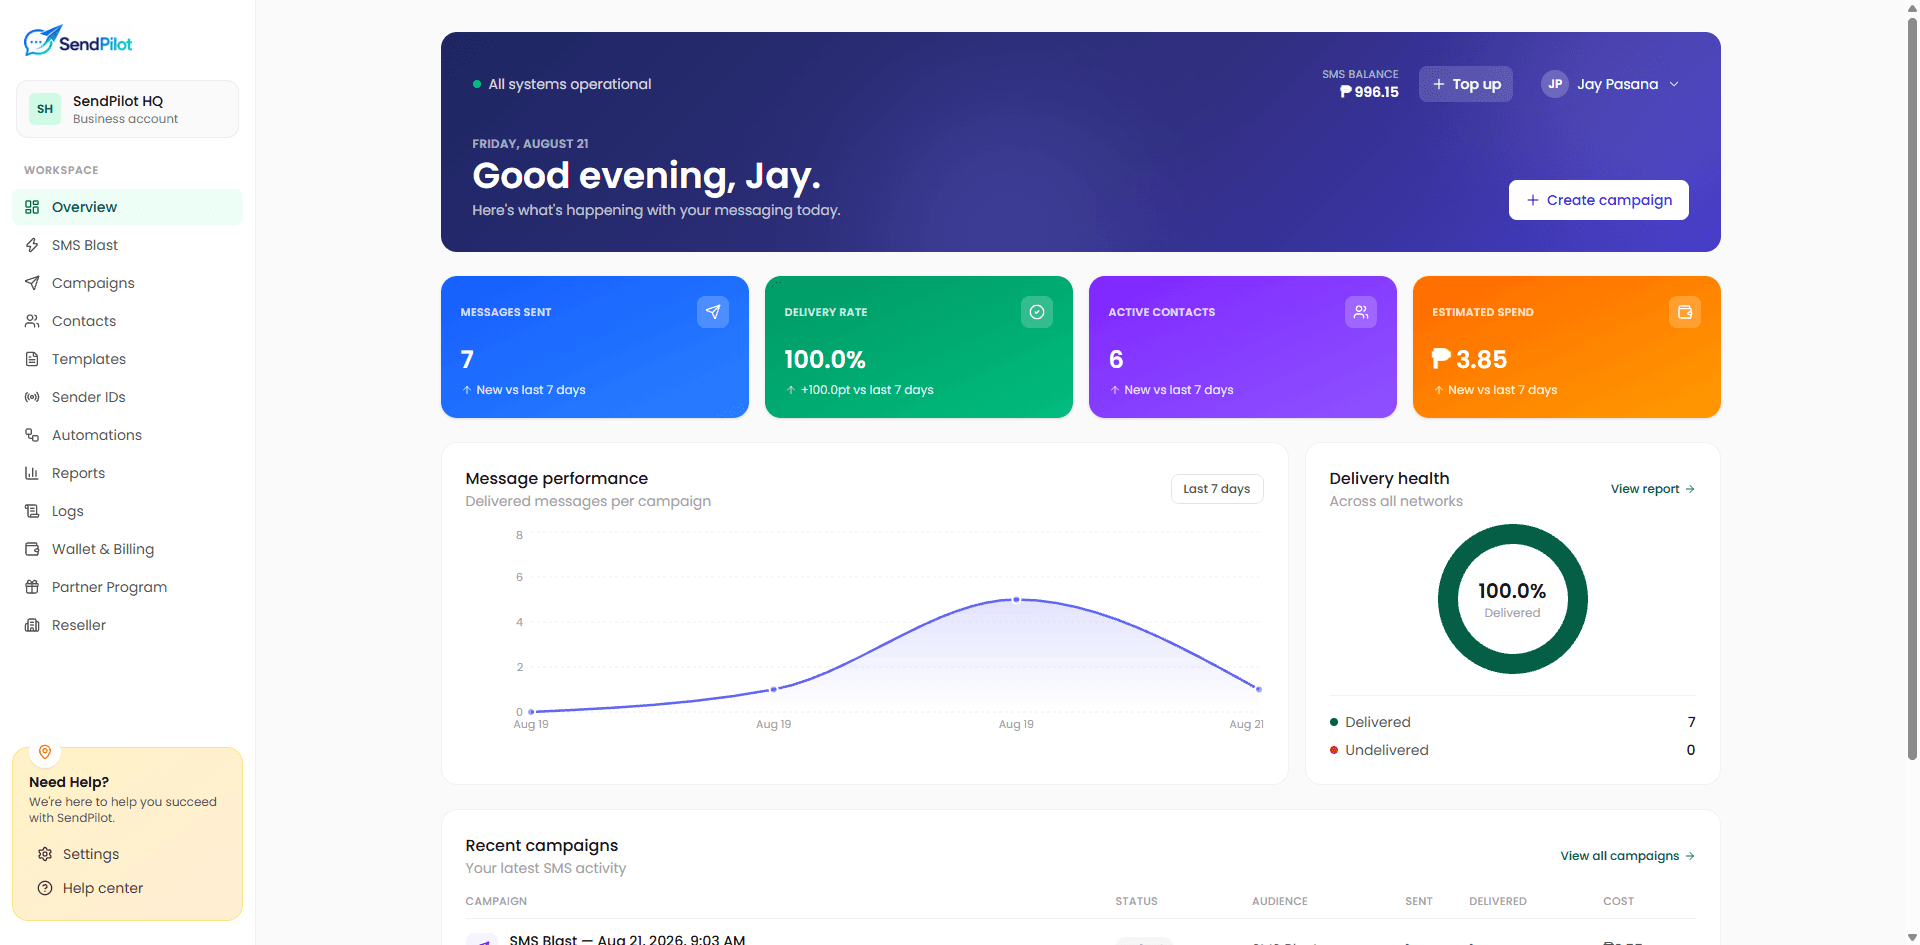Open the Campaigns menu item

(x=127, y=283)
